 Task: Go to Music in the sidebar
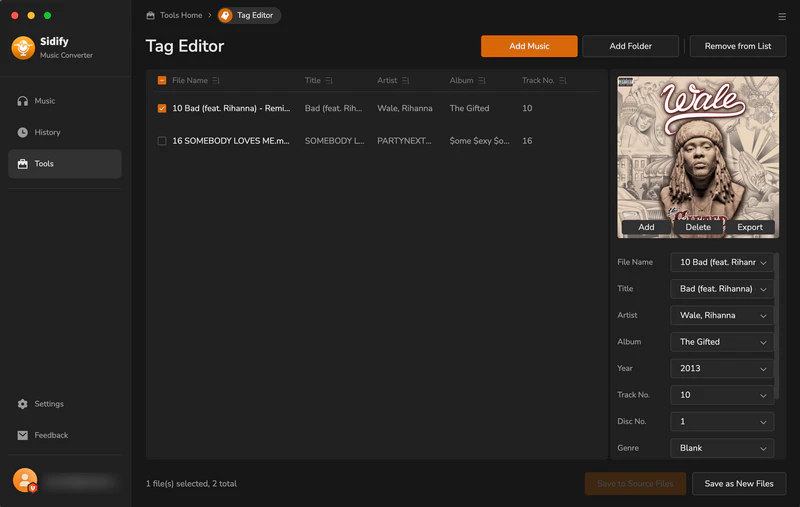click(65, 101)
